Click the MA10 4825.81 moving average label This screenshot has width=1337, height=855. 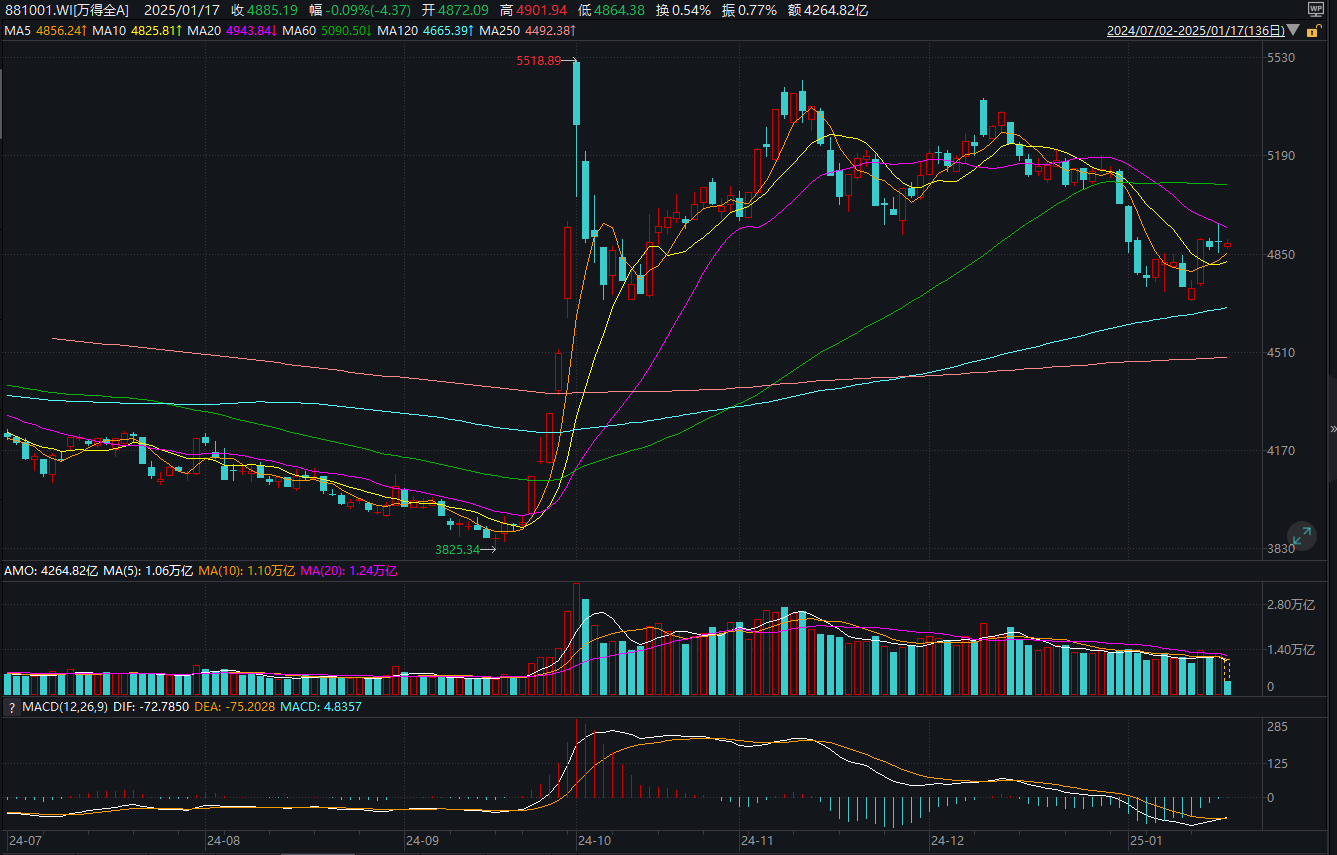click(138, 31)
